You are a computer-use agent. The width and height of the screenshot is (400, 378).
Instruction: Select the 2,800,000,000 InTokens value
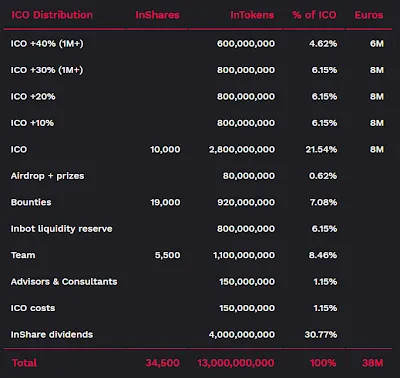click(242, 149)
